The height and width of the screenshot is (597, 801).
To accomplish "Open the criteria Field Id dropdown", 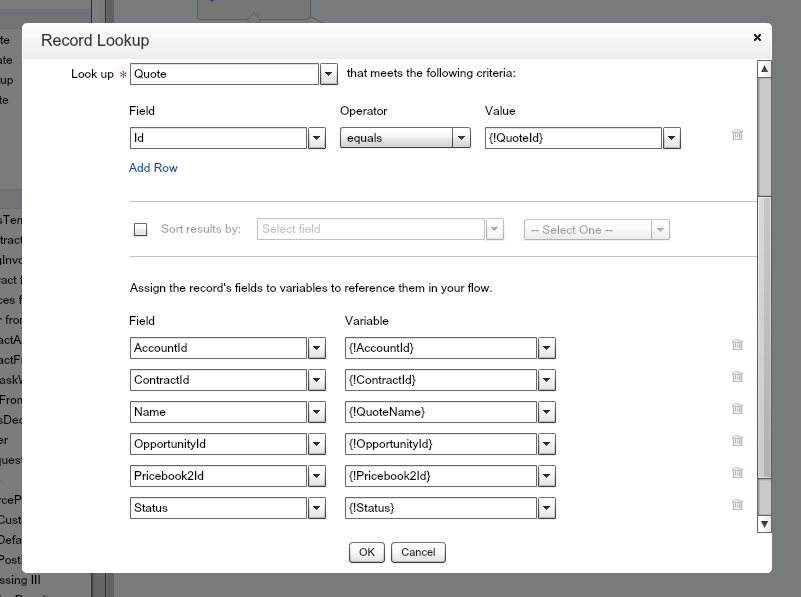I will click(x=317, y=138).
